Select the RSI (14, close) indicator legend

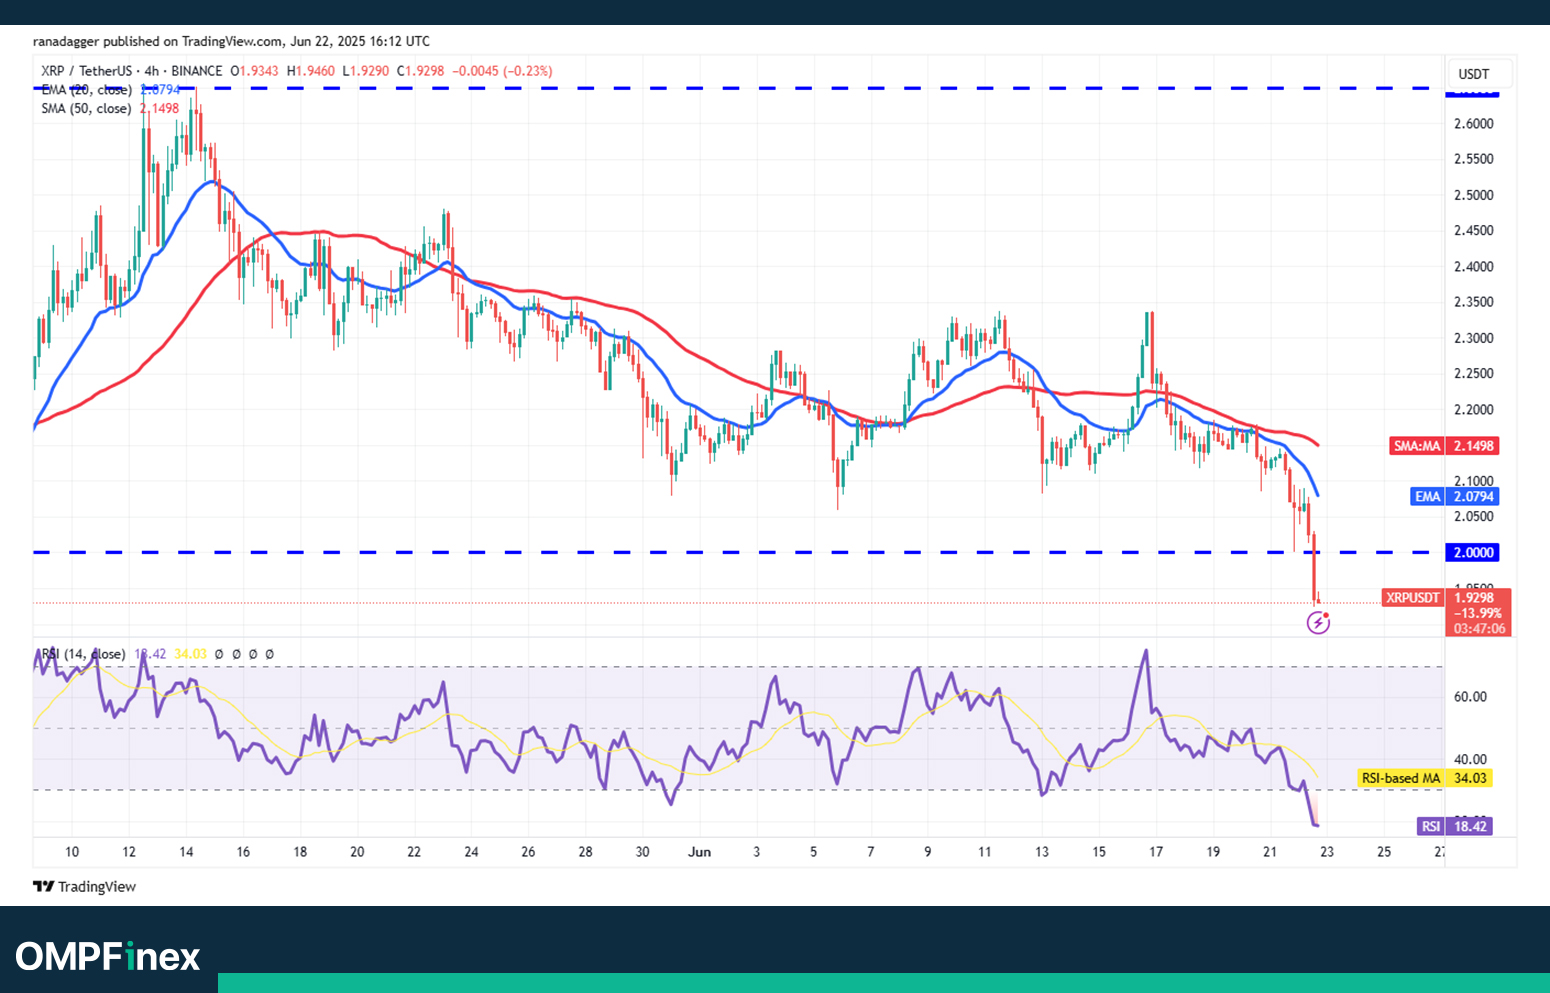click(x=84, y=654)
